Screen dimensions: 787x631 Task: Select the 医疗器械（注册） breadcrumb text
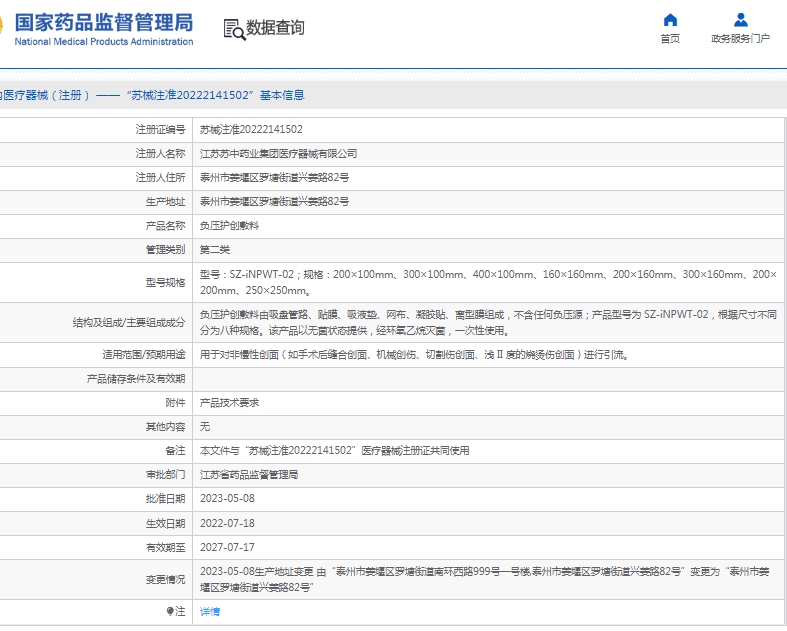(x=46, y=96)
